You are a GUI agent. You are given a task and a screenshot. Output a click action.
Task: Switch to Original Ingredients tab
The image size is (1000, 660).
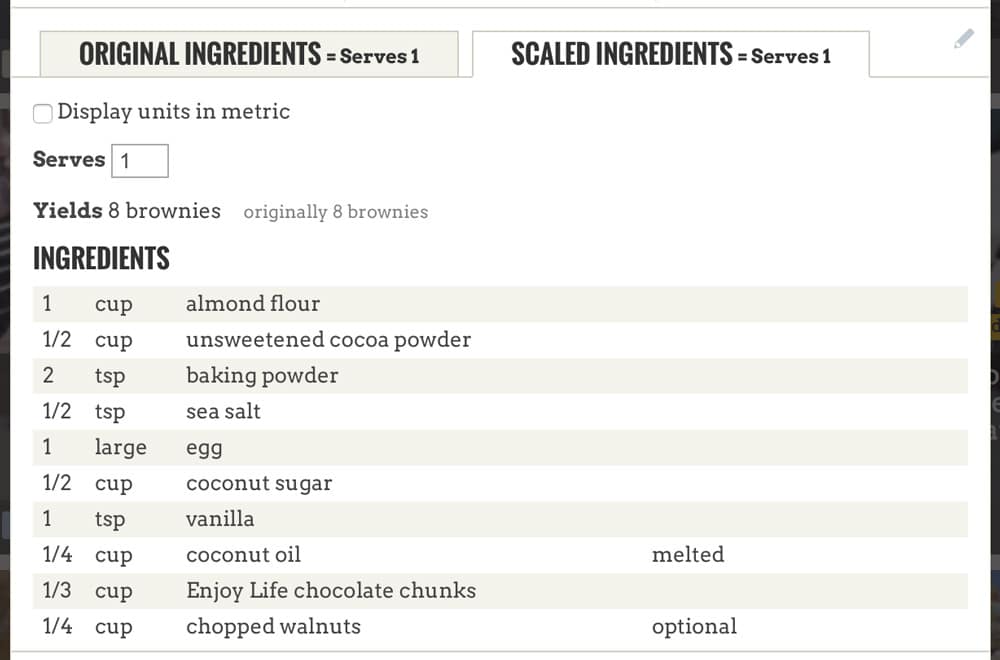point(249,54)
